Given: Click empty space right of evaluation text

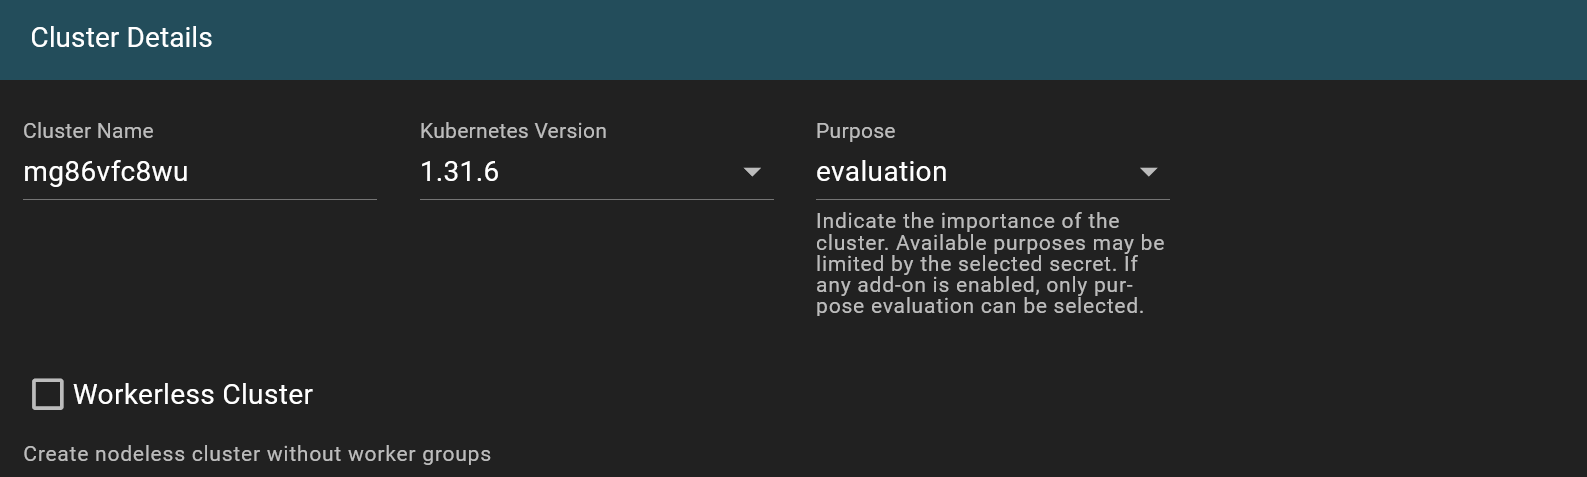Looking at the screenshot, I should (1040, 172).
